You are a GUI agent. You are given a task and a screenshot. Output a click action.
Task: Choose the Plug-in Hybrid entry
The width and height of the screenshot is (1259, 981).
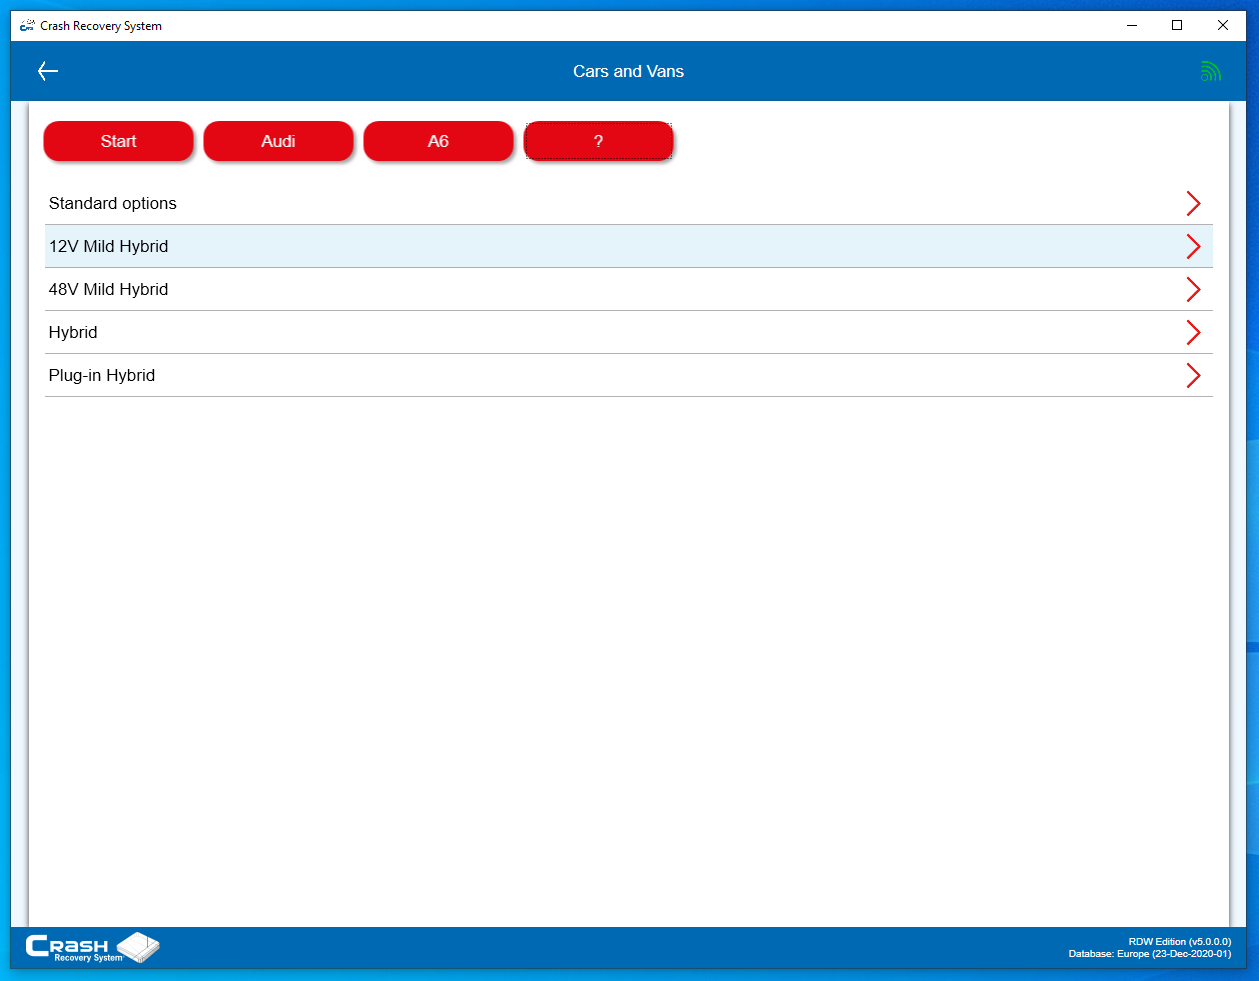[x=629, y=375]
